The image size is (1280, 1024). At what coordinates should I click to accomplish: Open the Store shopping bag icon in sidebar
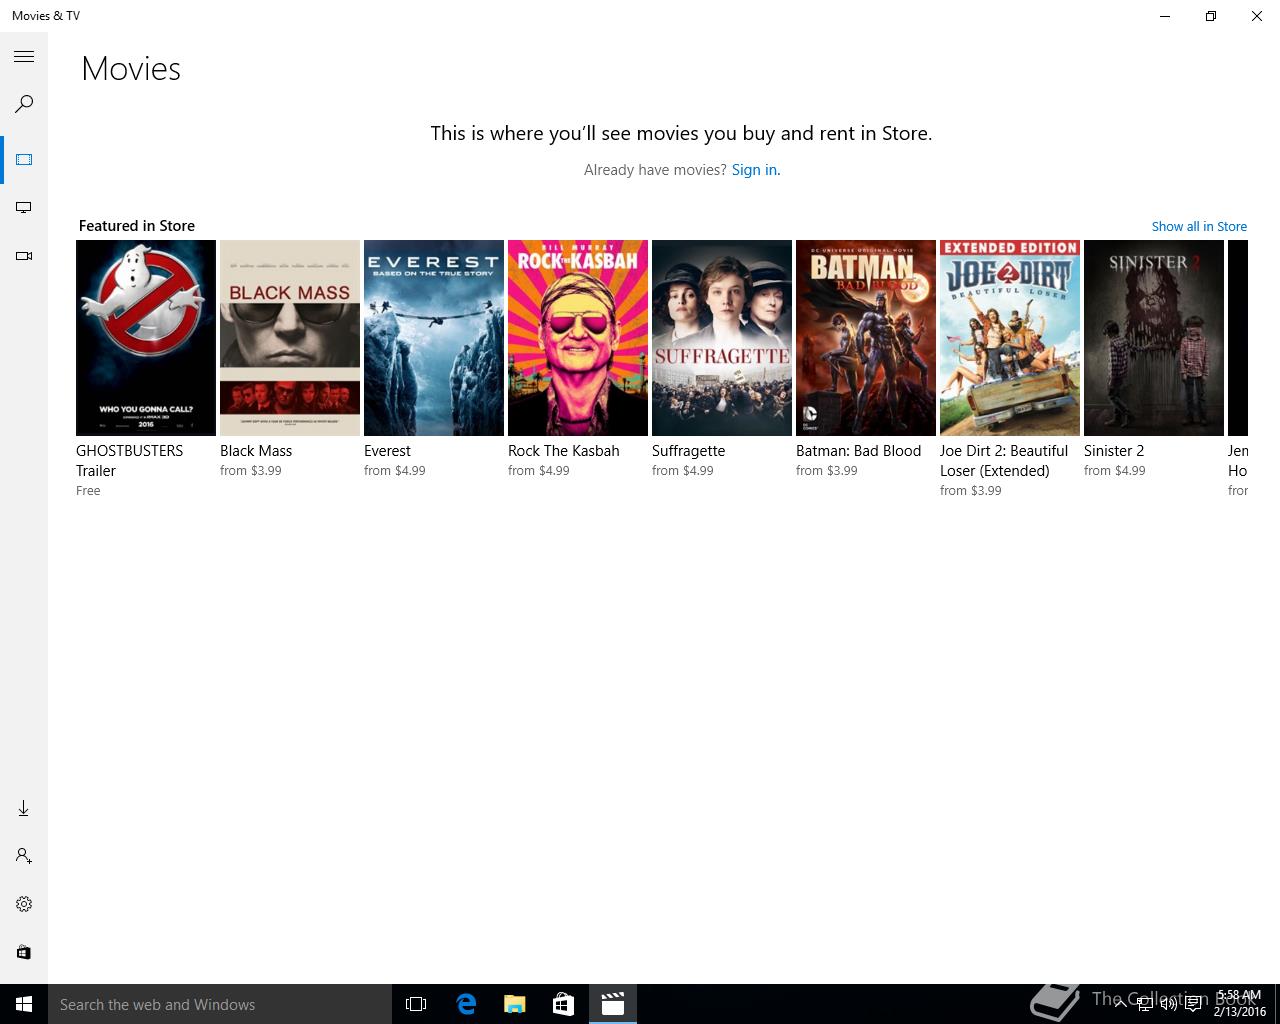(x=24, y=952)
